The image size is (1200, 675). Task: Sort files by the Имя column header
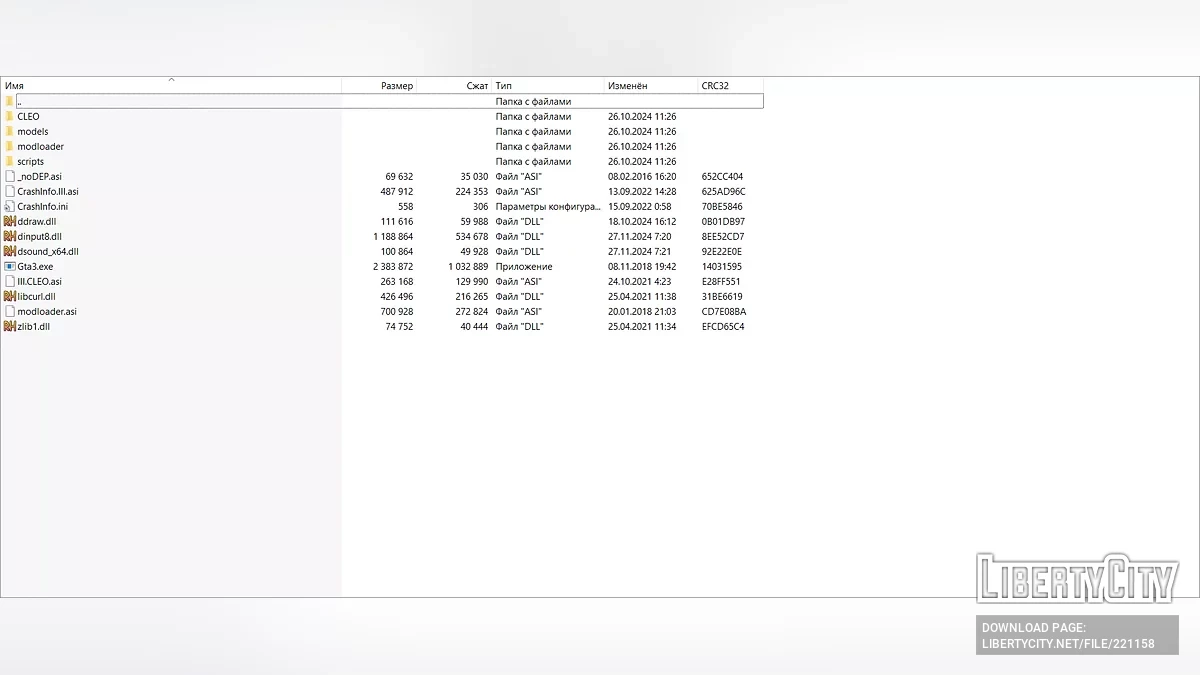(x=15, y=86)
